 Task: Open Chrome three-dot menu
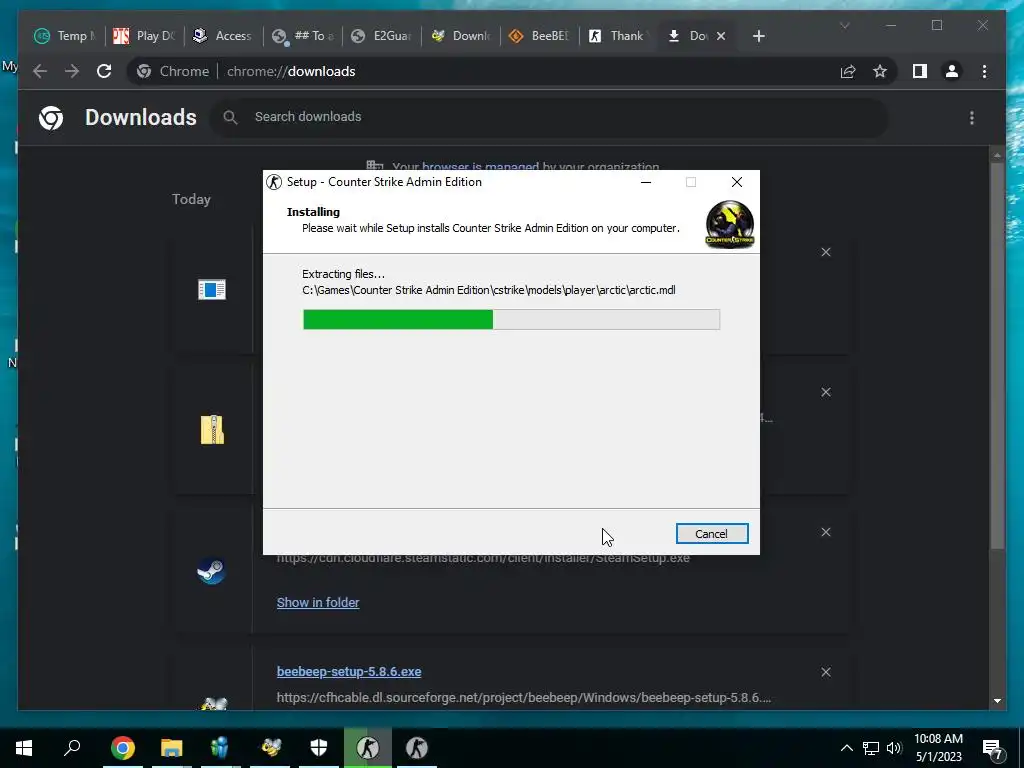point(984,71)
